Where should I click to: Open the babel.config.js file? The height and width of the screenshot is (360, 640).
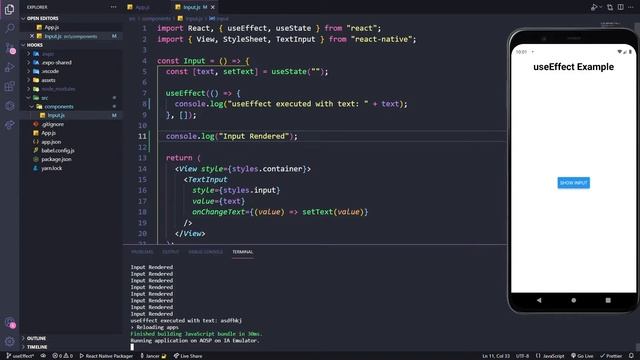pyautogui.click(x=58, y=151)
